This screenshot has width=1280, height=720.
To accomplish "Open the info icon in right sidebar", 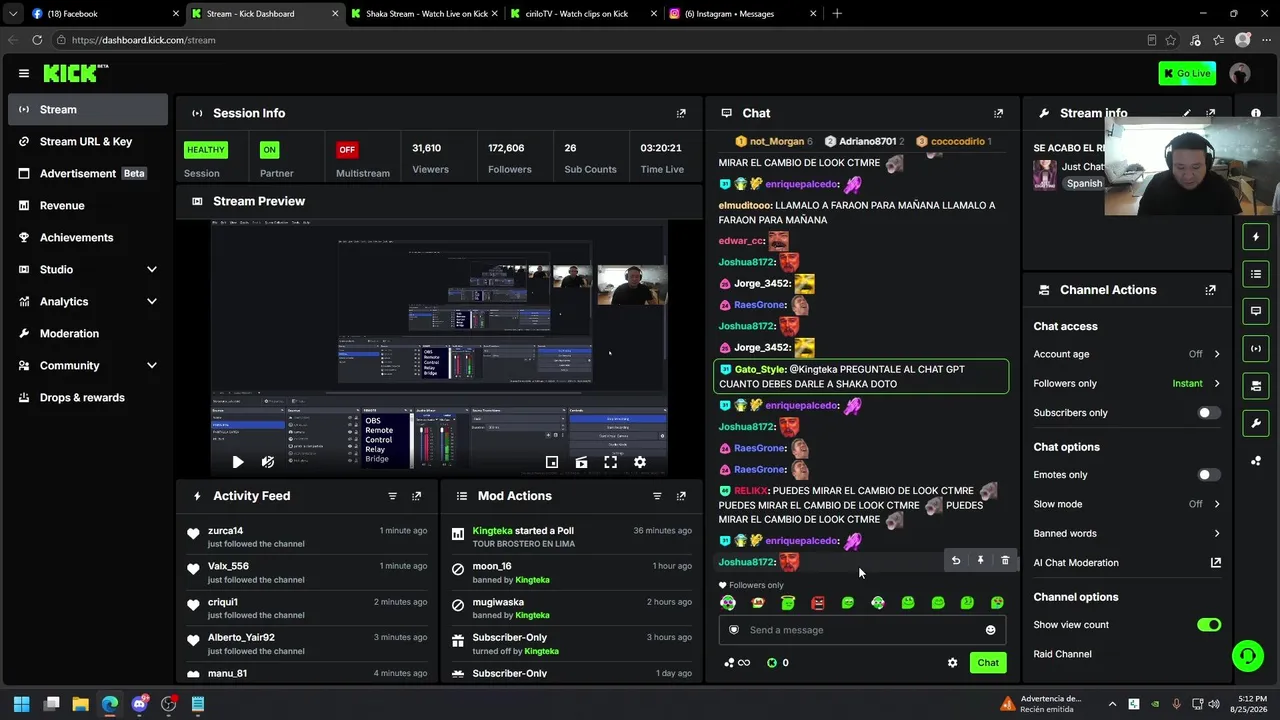I will tap(1256, 113).
